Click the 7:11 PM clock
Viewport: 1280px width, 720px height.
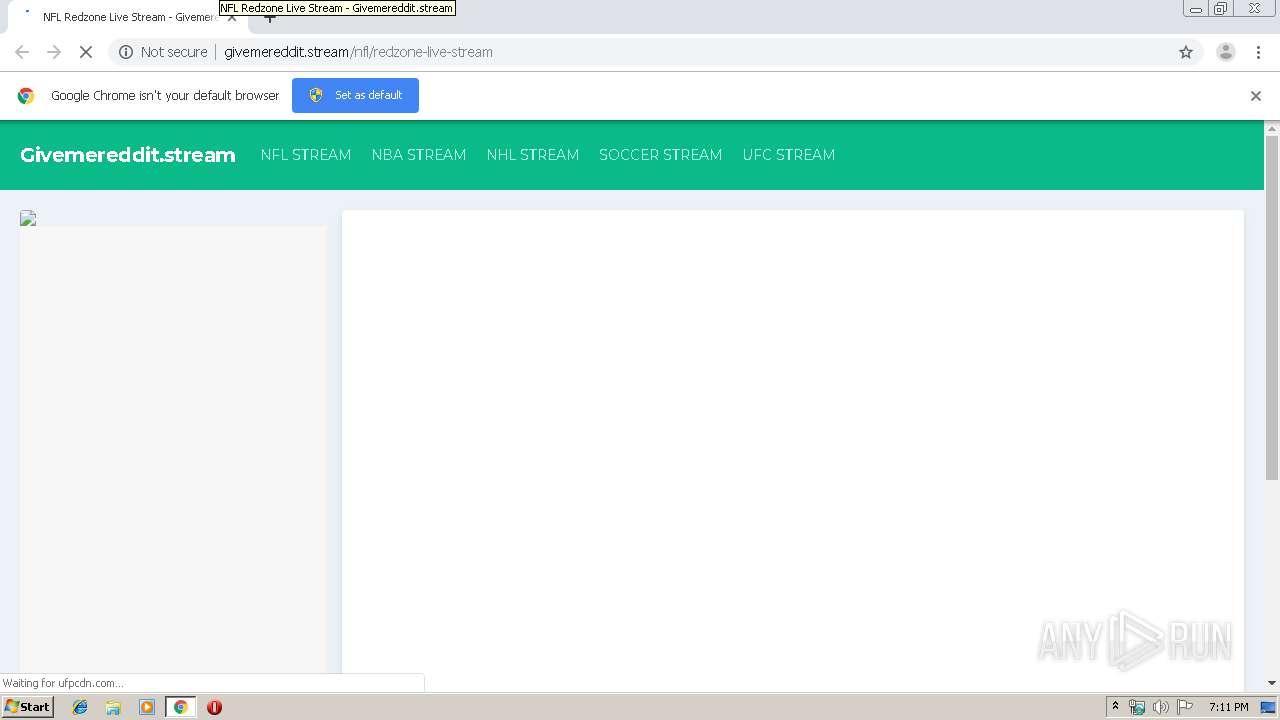pos(1229,707)
